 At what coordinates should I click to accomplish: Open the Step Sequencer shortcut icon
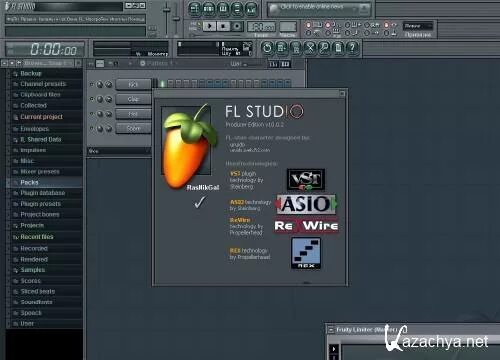[209, 9]
